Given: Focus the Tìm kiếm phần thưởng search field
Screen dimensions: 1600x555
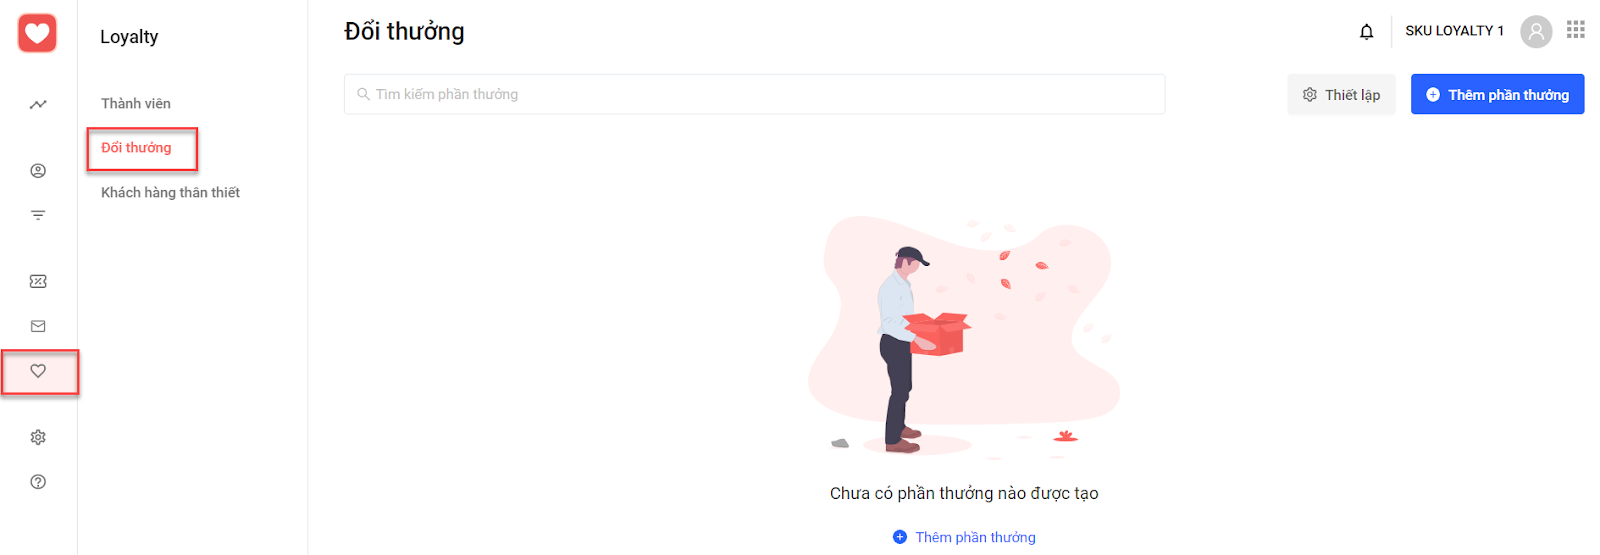Looking at the screenshot, I should click(754, 94).
